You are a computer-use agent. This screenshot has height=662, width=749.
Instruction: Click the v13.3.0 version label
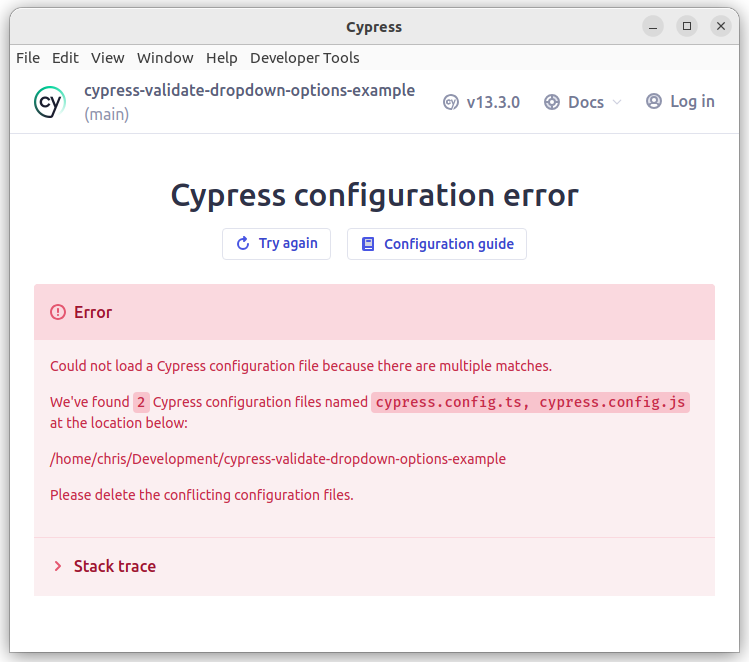493,102
